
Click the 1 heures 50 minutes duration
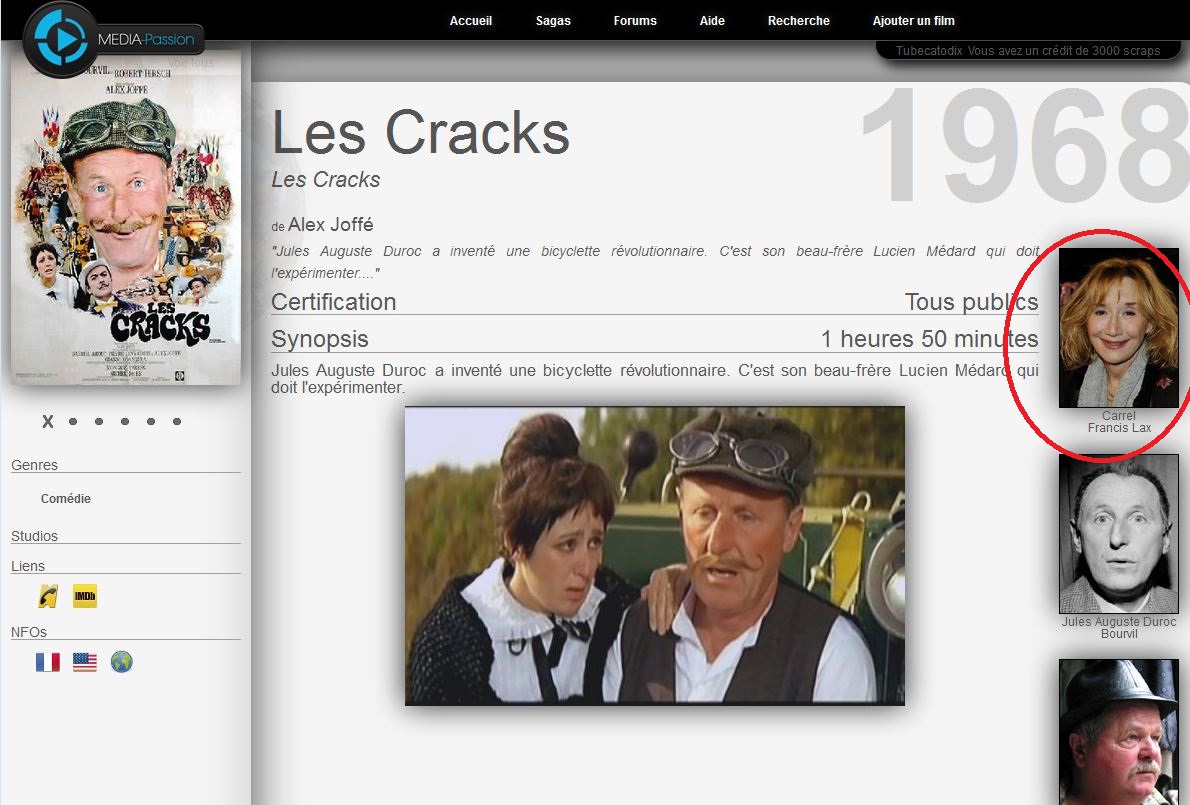tap(930, 338)
